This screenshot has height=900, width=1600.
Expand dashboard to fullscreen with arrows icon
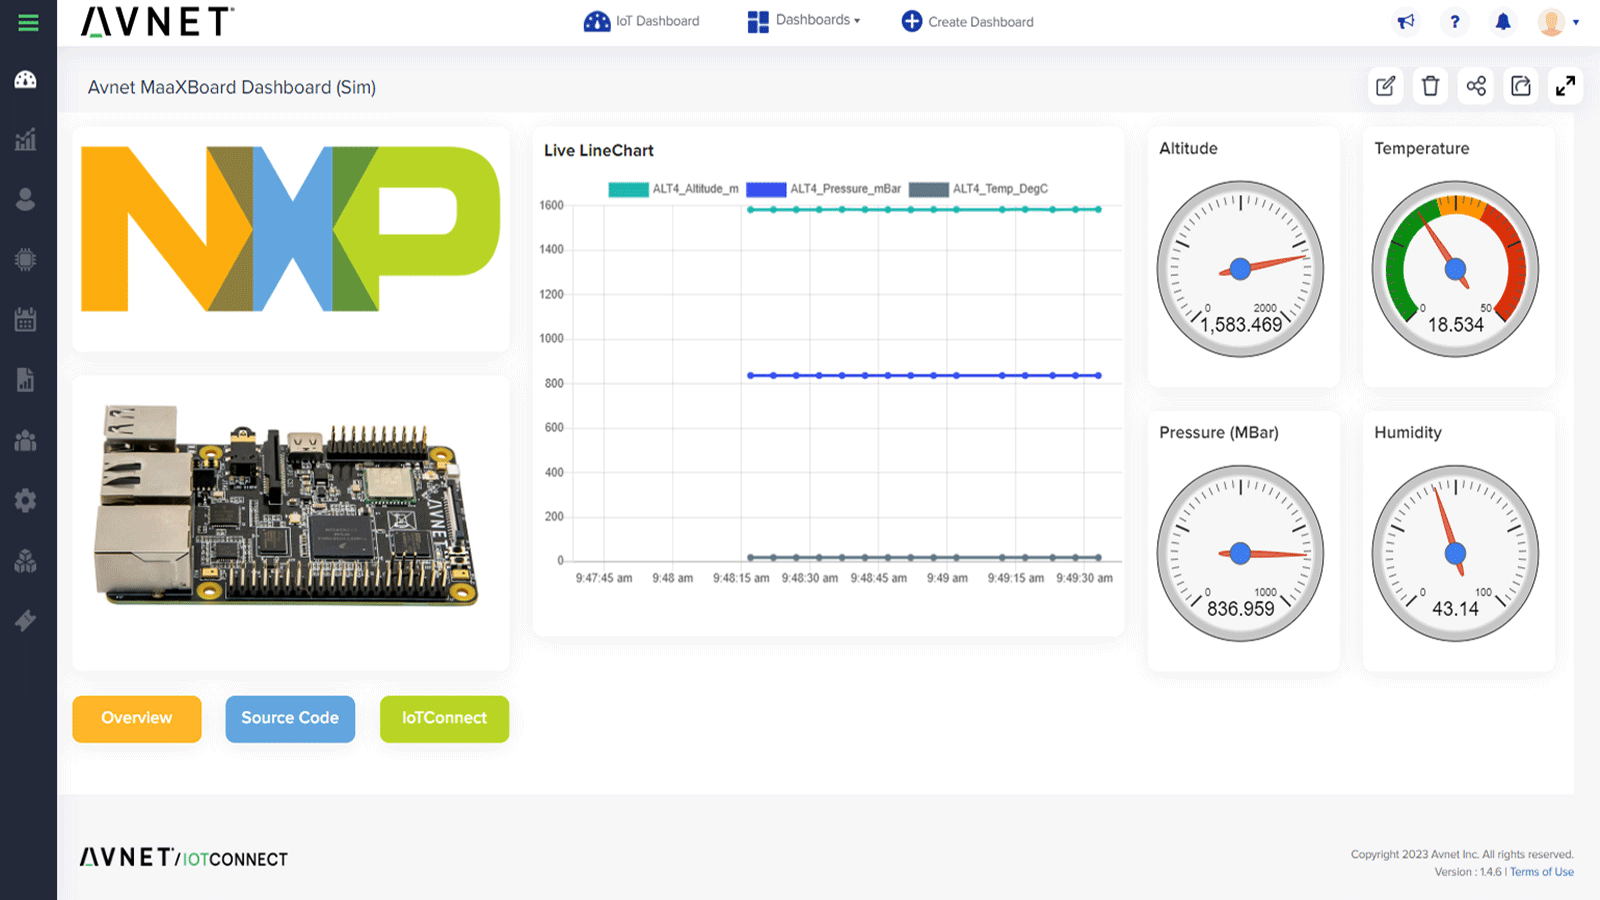pyautogui.click(x=1565, y=86)
